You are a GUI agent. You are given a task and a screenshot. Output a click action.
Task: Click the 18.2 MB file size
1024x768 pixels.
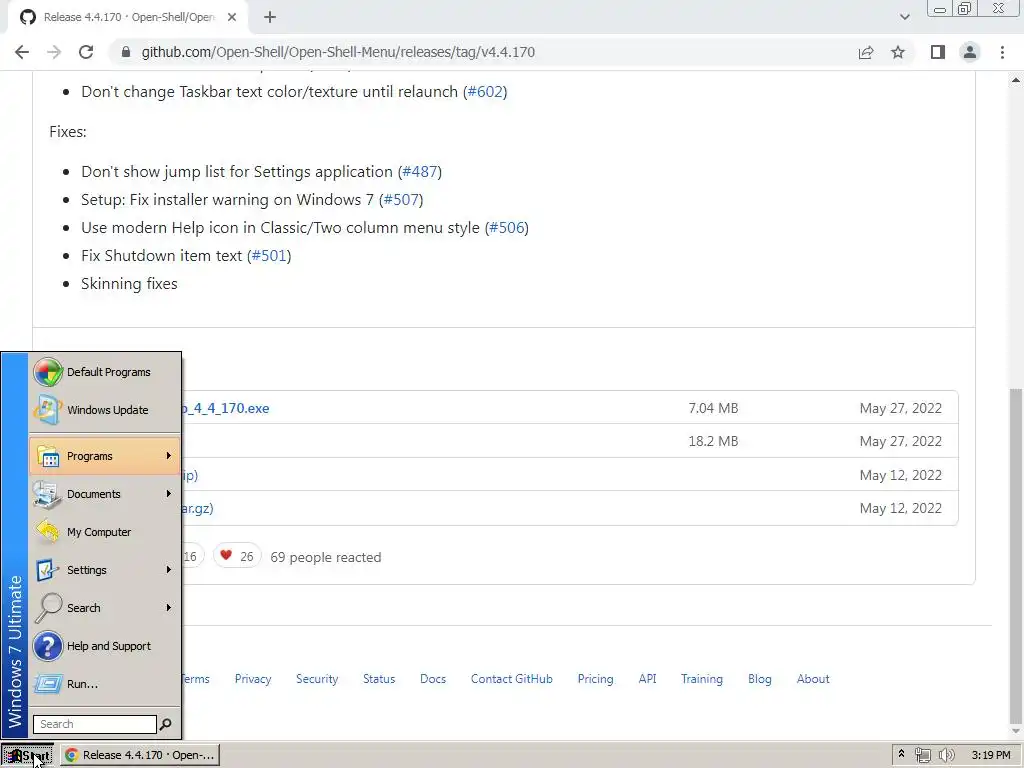713,441
